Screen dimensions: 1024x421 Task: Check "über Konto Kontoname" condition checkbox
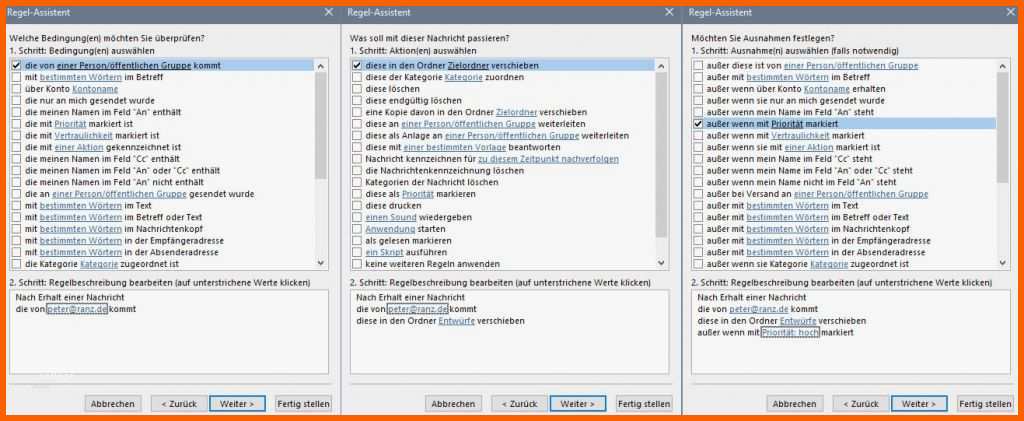pos(16,89)
